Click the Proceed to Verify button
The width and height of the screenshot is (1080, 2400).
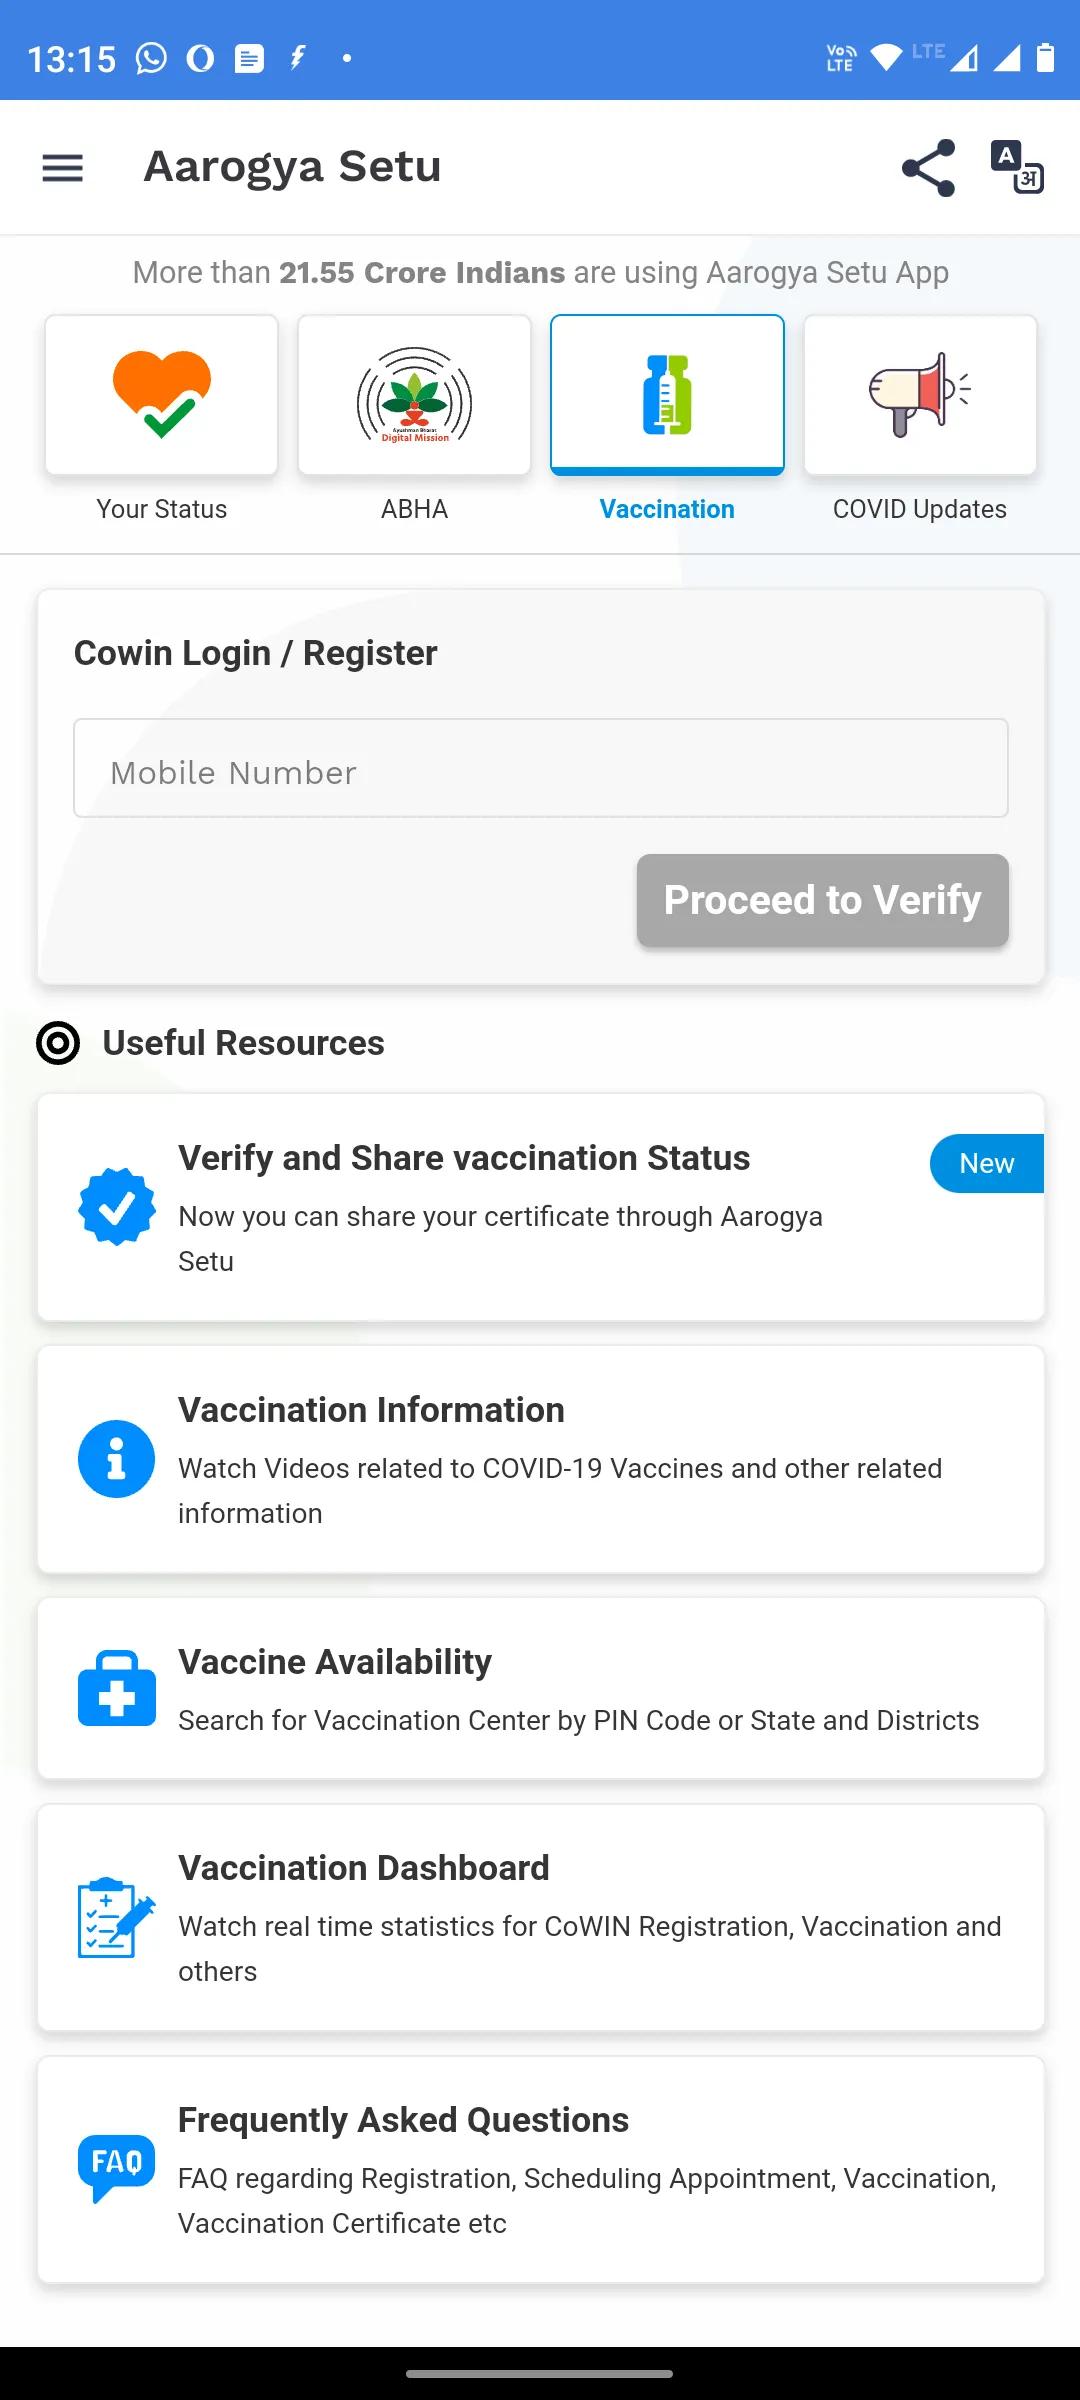823,900
